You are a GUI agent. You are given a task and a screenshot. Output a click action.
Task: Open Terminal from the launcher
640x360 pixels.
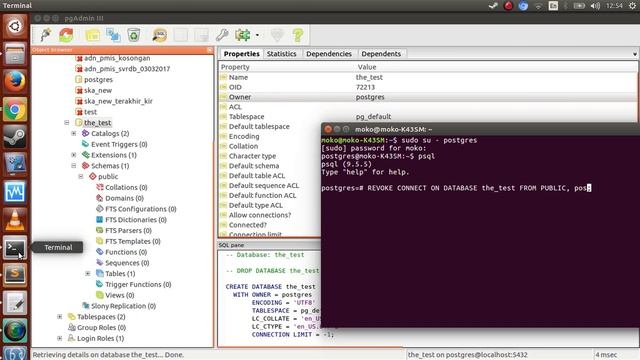tap(15, 247)
